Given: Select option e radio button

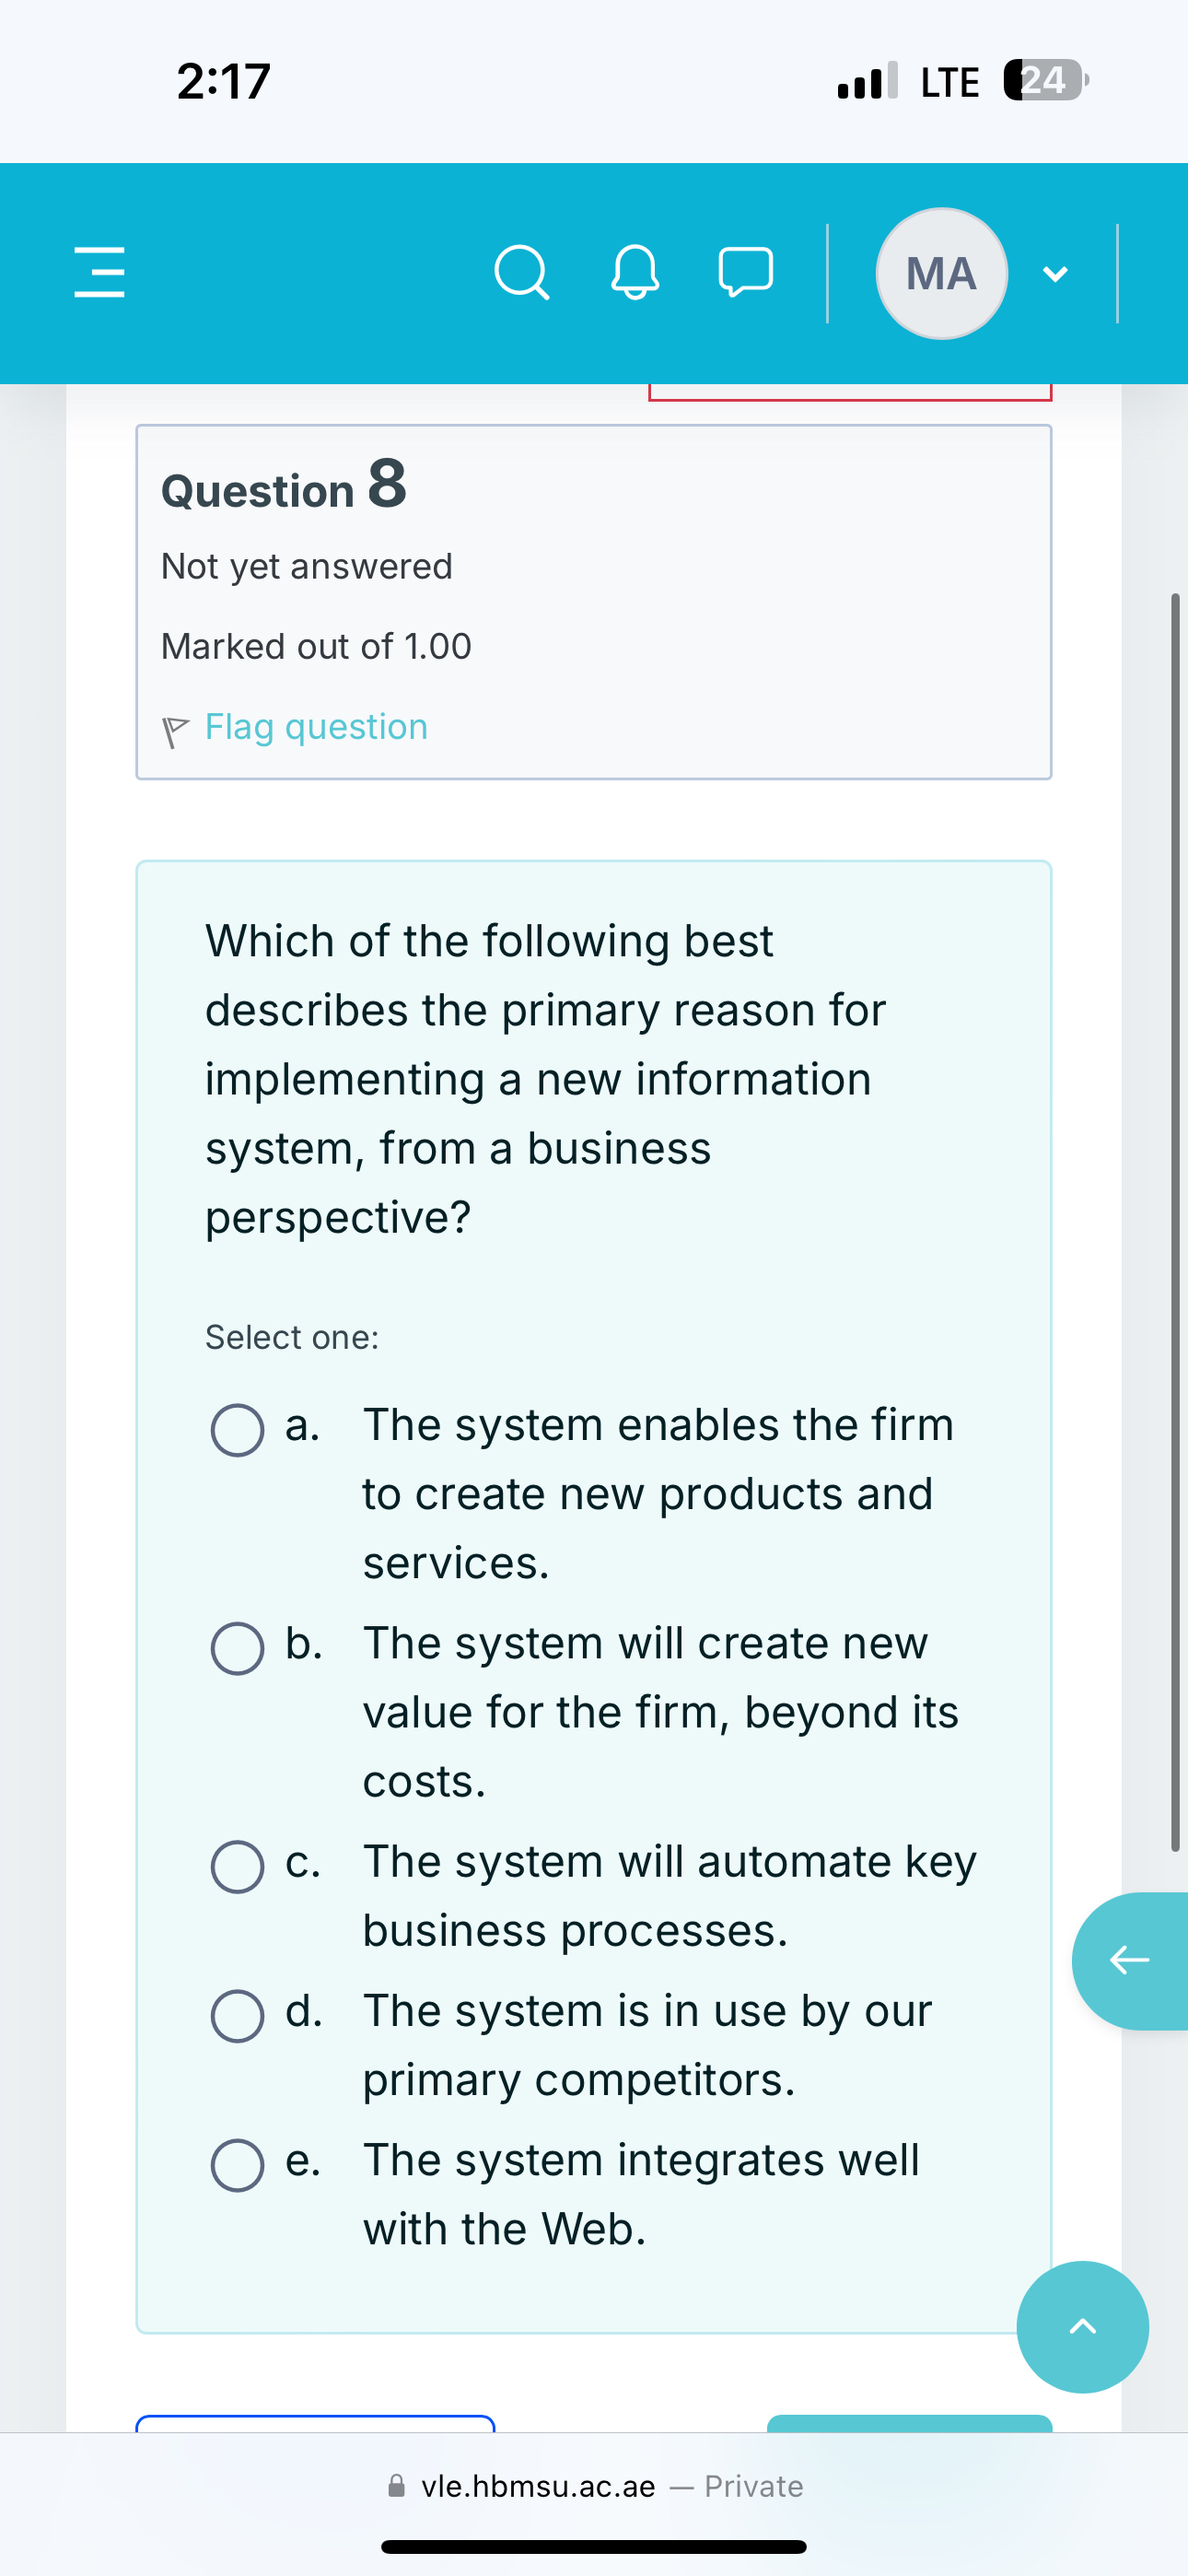Looking at the screenshot, I should (238, 2165).
